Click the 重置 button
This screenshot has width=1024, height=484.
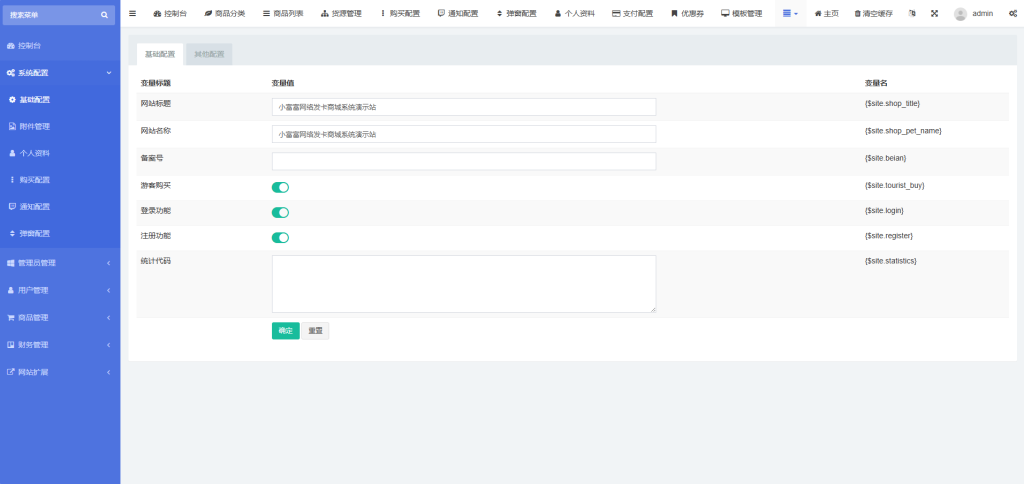tap(315, 331)
